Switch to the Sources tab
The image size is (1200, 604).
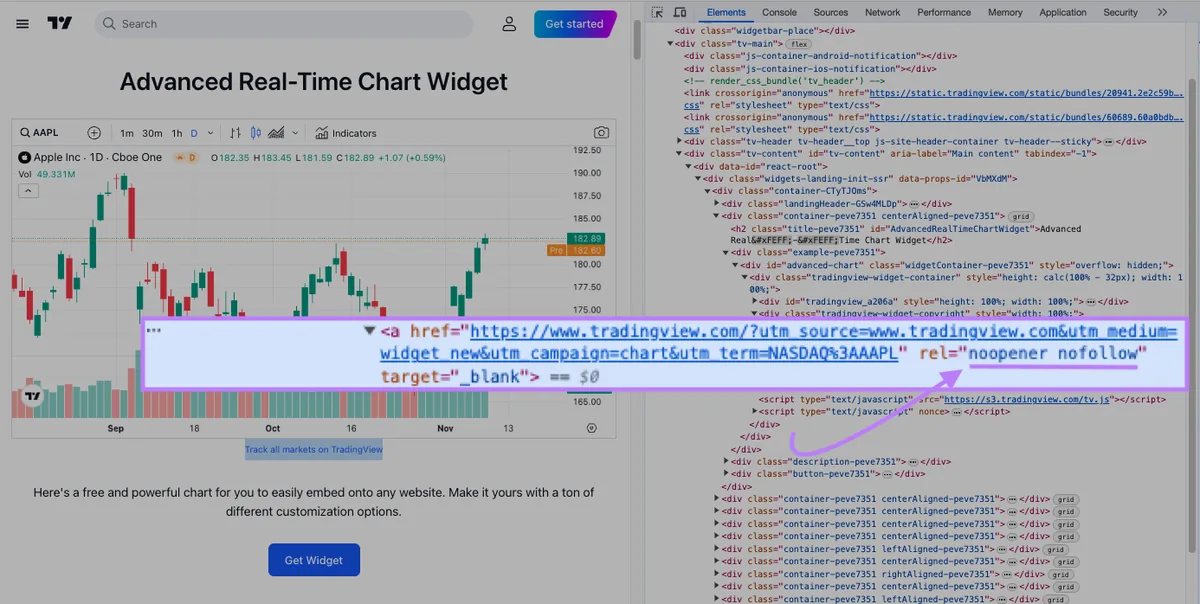(831, 12)
